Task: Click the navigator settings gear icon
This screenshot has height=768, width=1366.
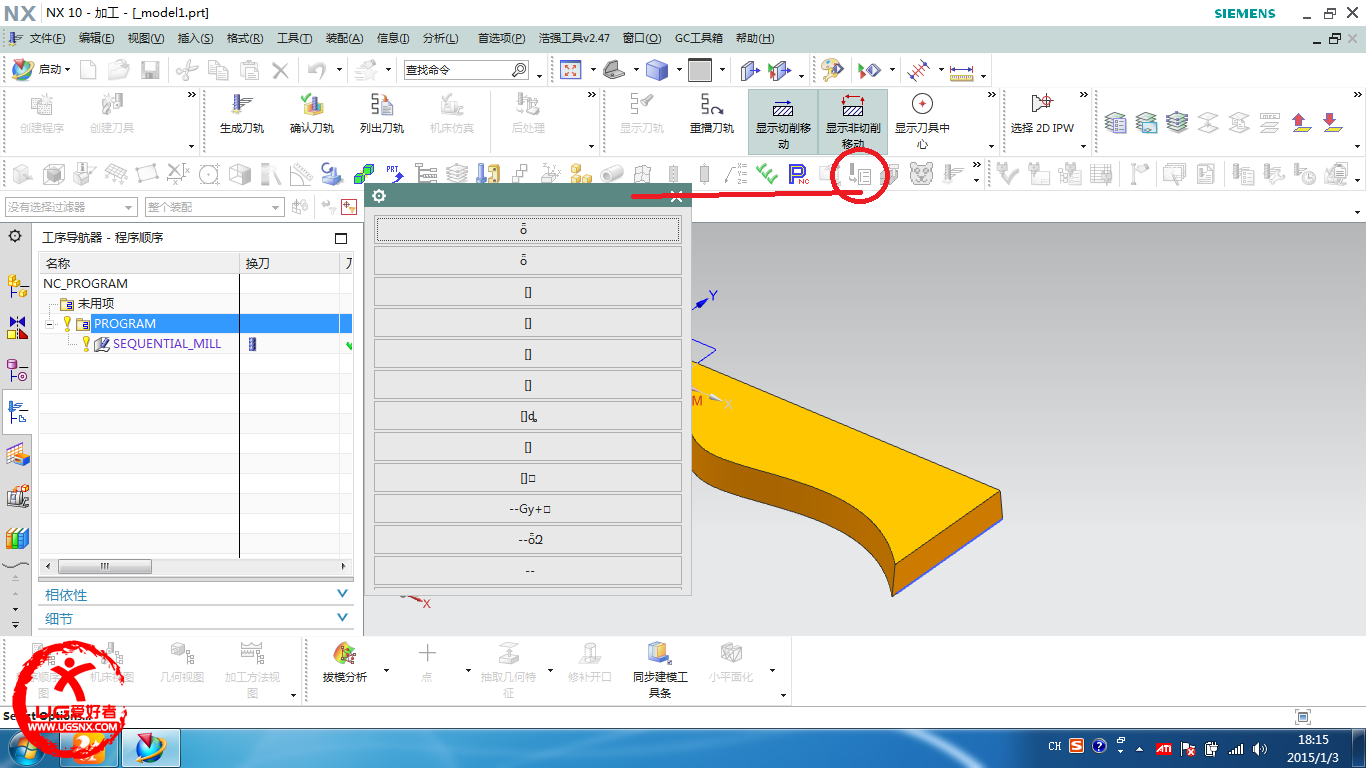Action: [x=15, y=237]
